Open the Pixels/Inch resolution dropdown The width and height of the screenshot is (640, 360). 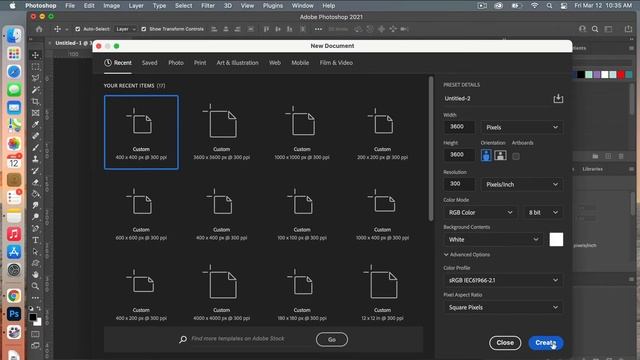[x=522, y=184]
